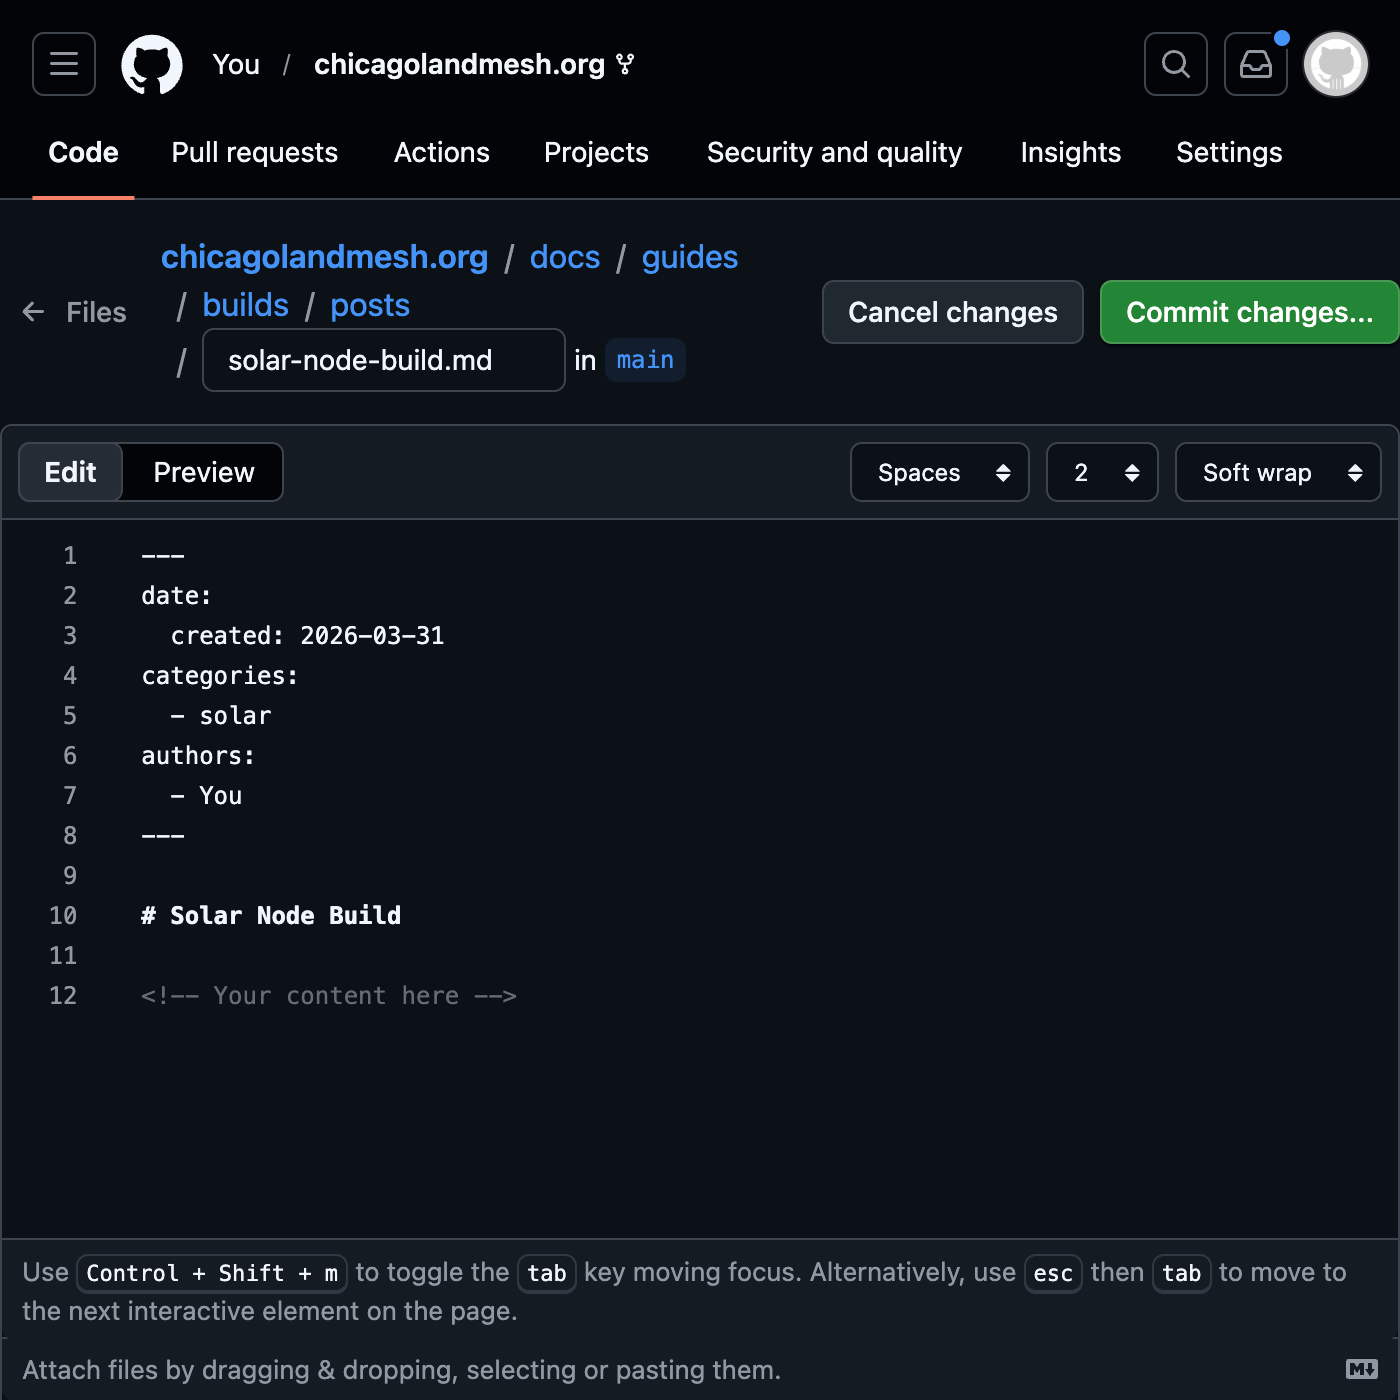Click the back arrow next to Files
1400x1400 pixels.
34,312
